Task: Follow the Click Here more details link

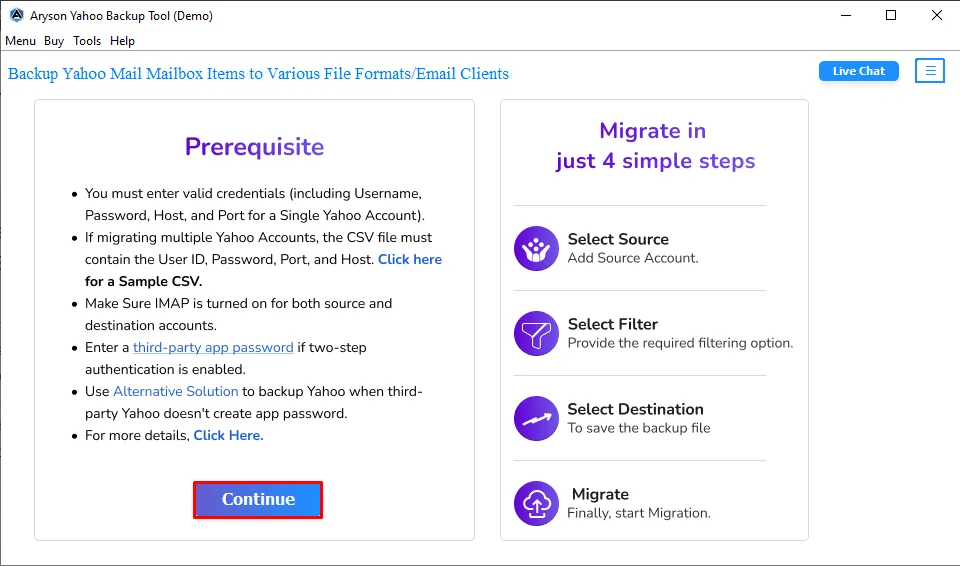Action: (x=228, y=436)
